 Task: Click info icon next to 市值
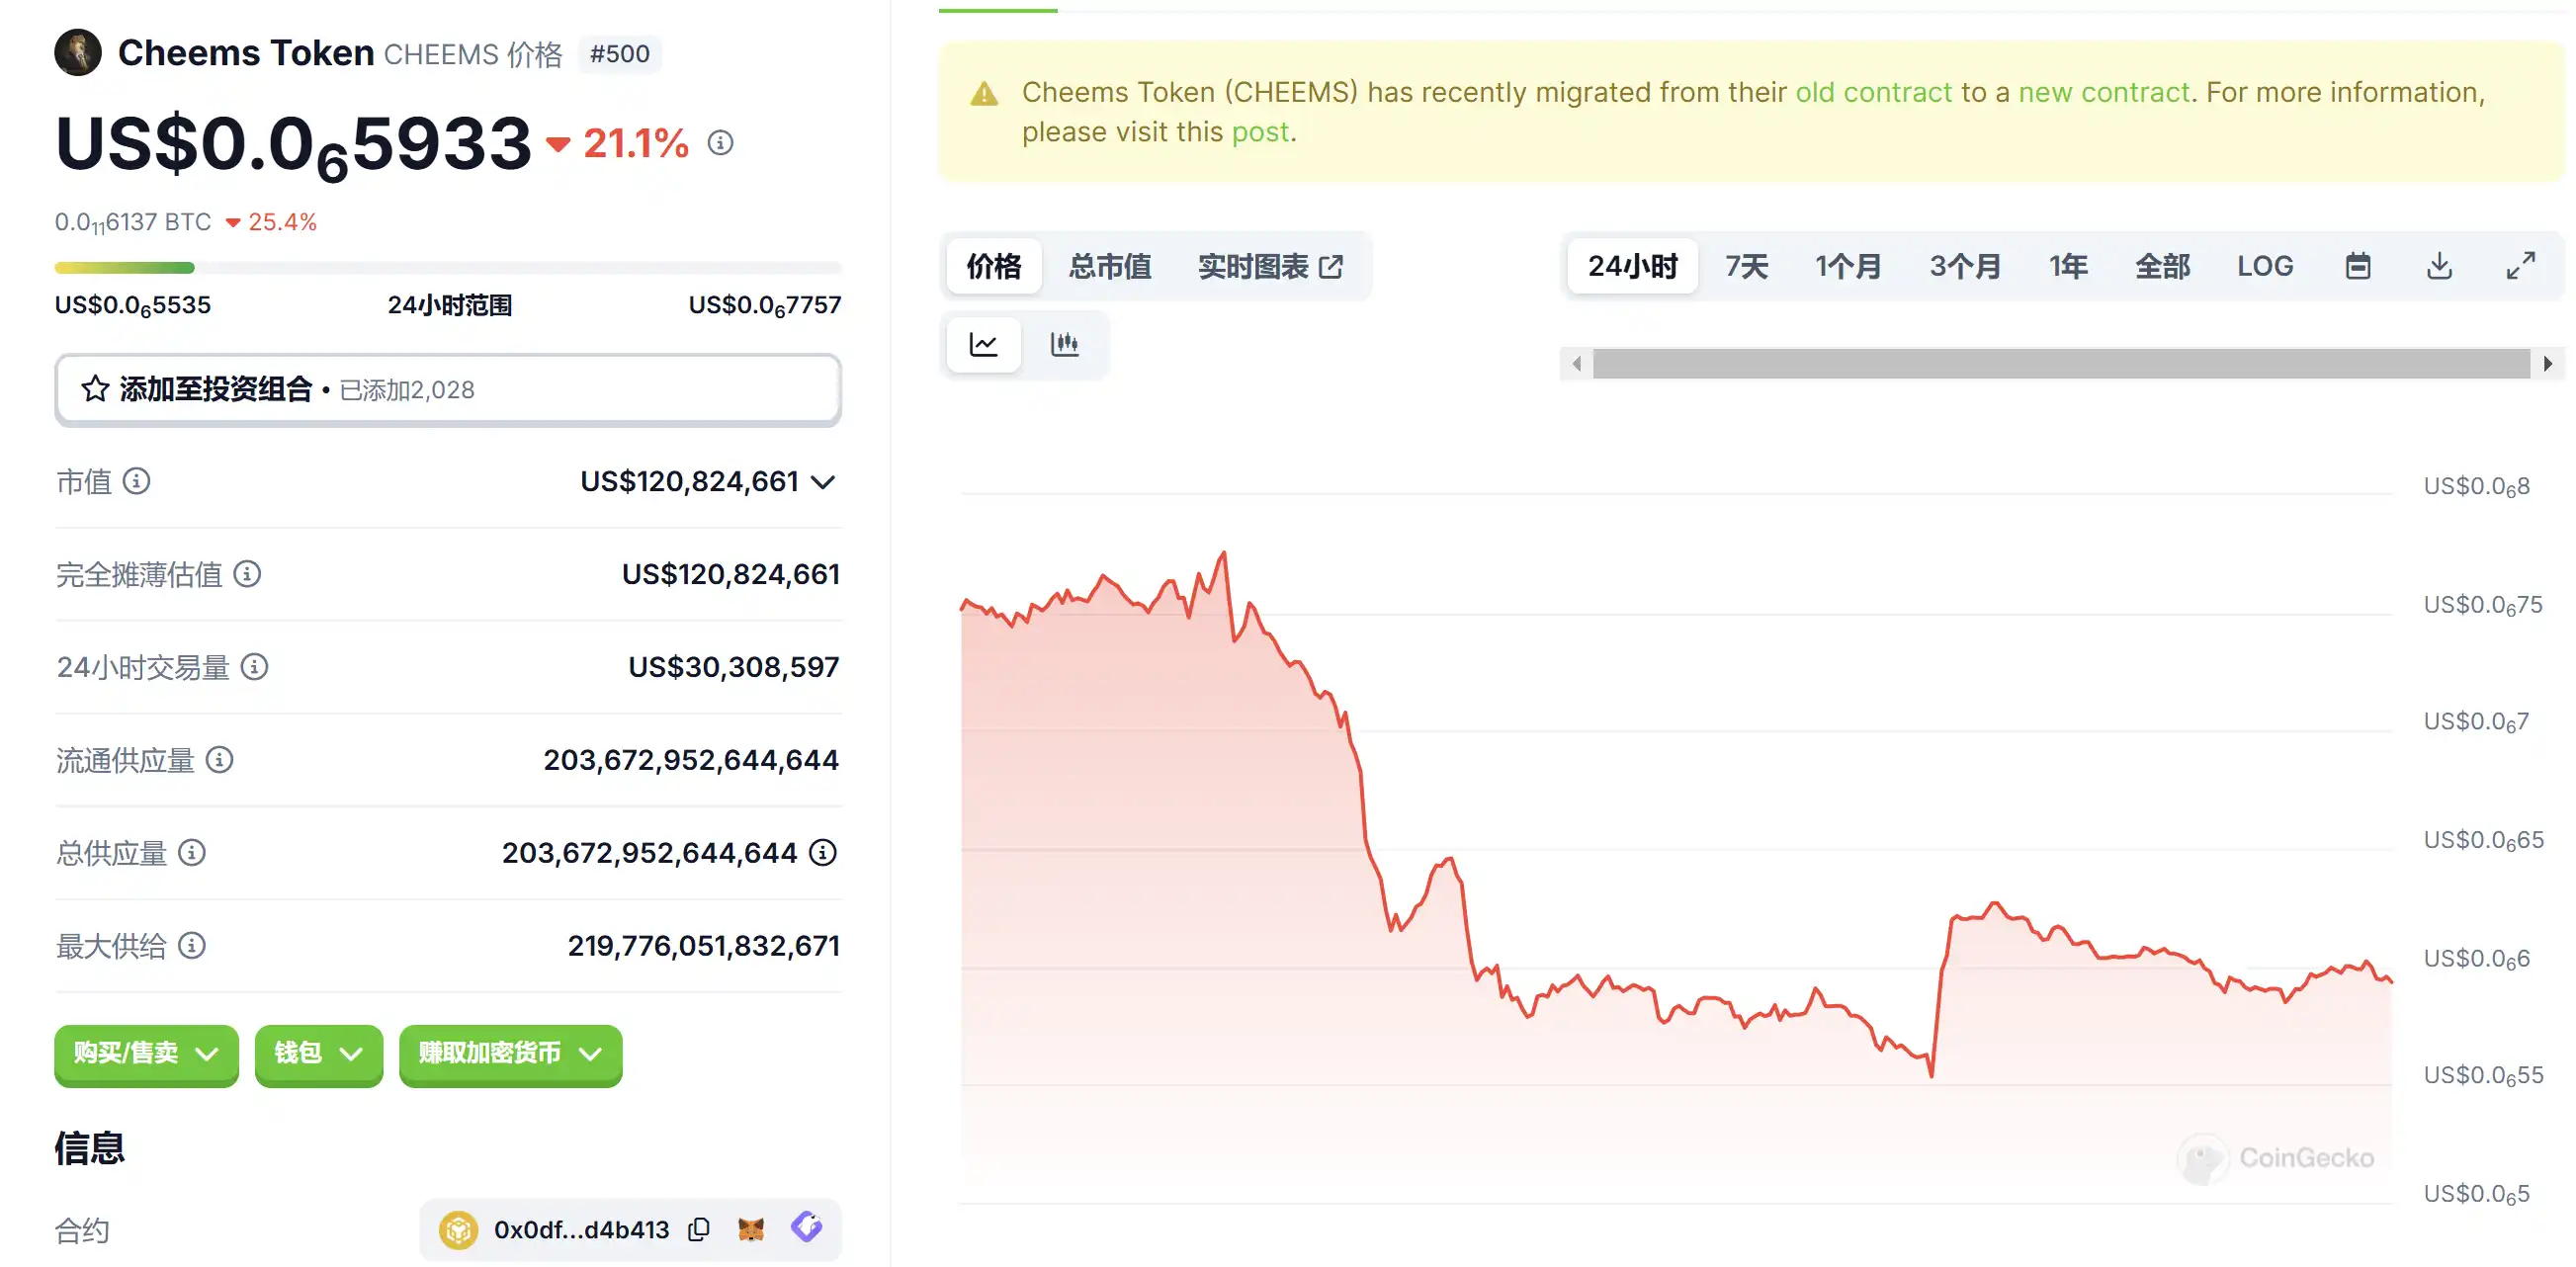click(x=137, y=482)
